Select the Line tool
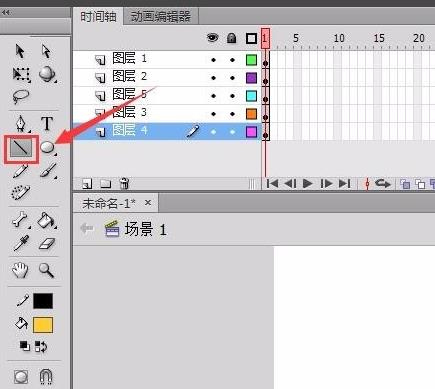Viewport: 435px width, 389px height. [21, 148]
